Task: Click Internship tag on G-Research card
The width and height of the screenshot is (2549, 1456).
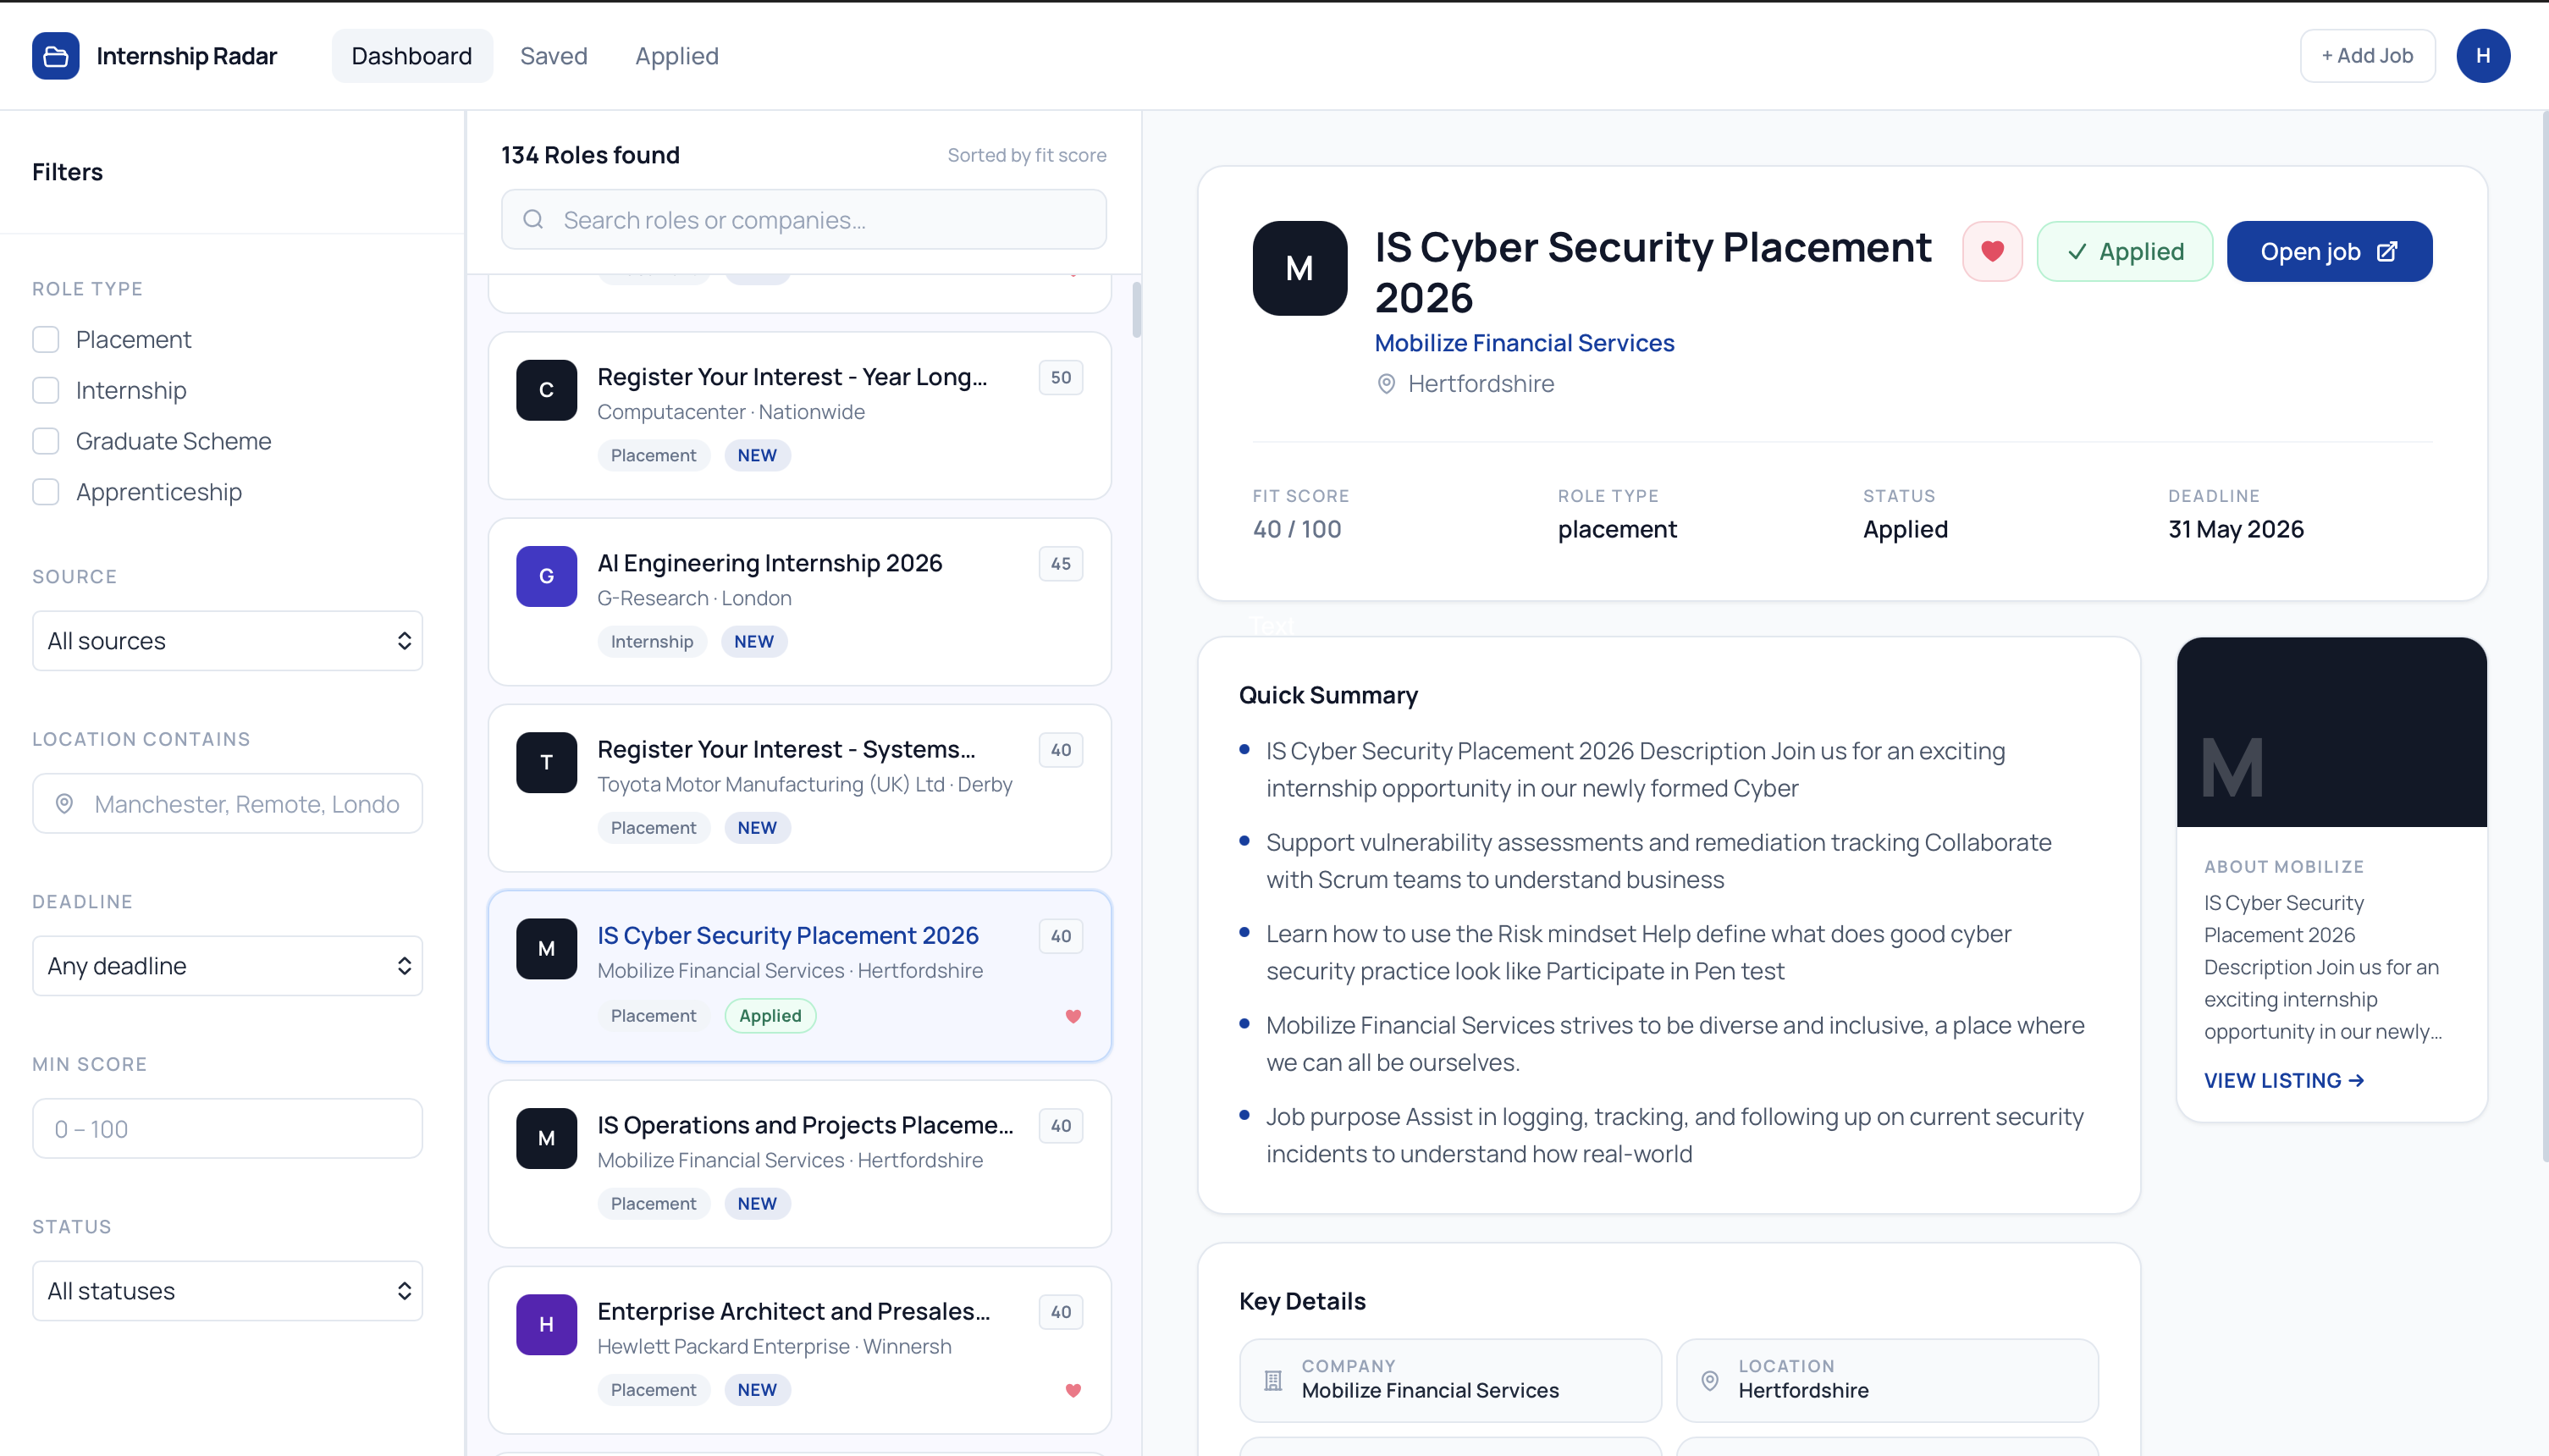Action: click(x=651, y=642)
